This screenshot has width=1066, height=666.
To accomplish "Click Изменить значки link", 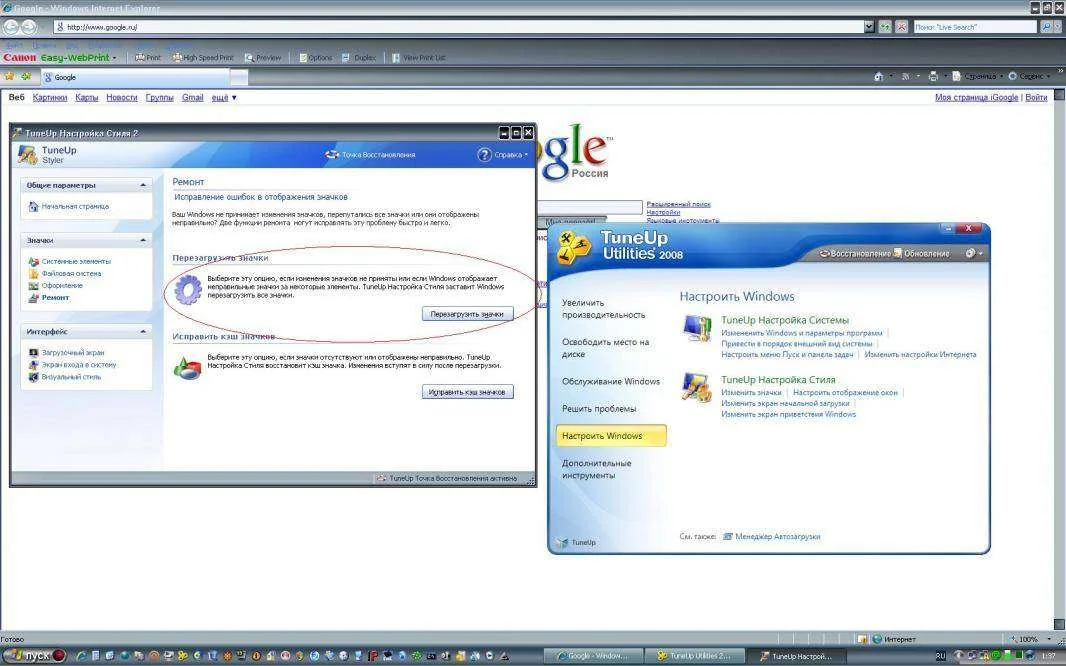I will coord(751,392).
